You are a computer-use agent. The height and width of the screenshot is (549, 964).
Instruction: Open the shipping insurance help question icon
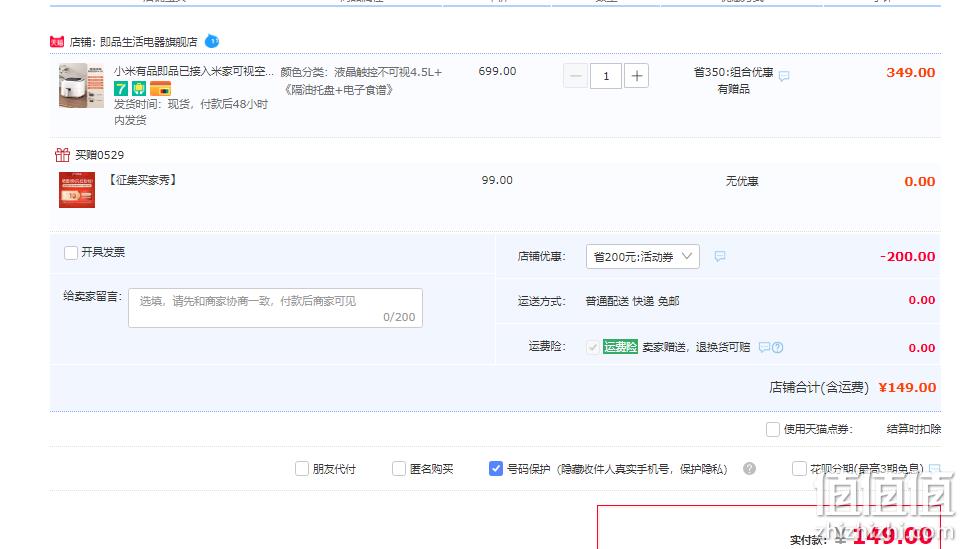point(778,347)
